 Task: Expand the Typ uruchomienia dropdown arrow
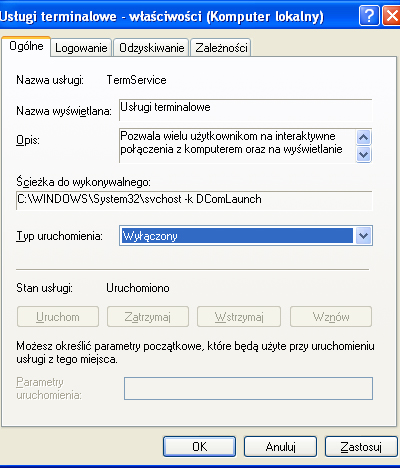[x=363, y=236]
